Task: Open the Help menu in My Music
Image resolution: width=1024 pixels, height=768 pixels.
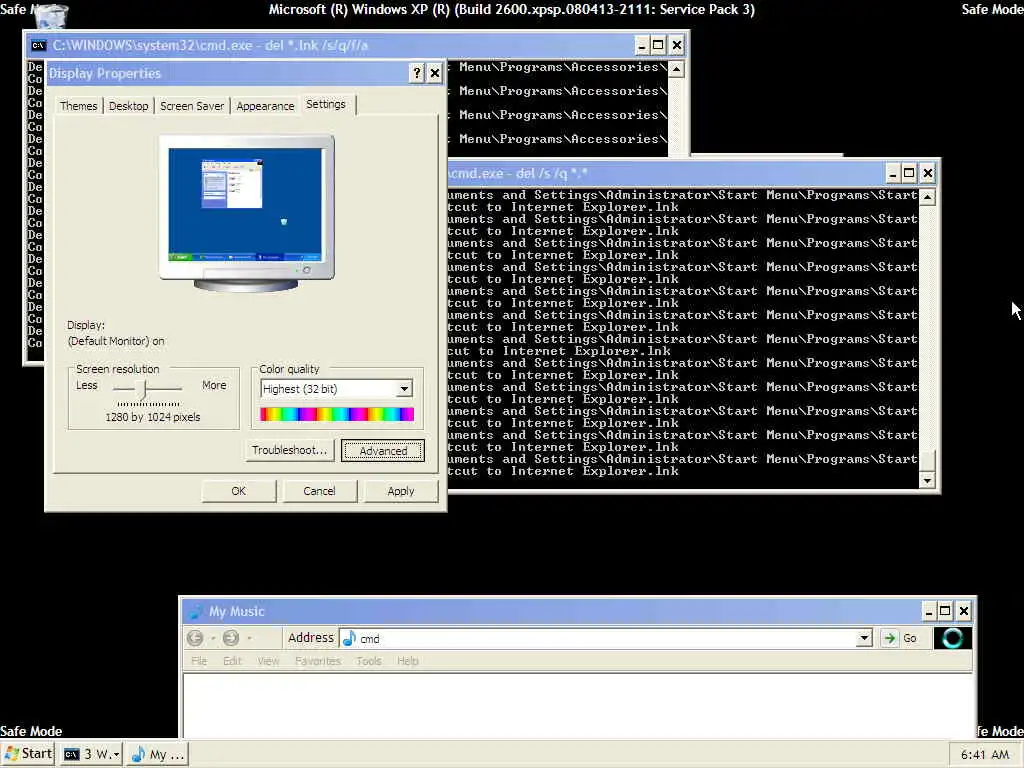Action: point(408,661)
